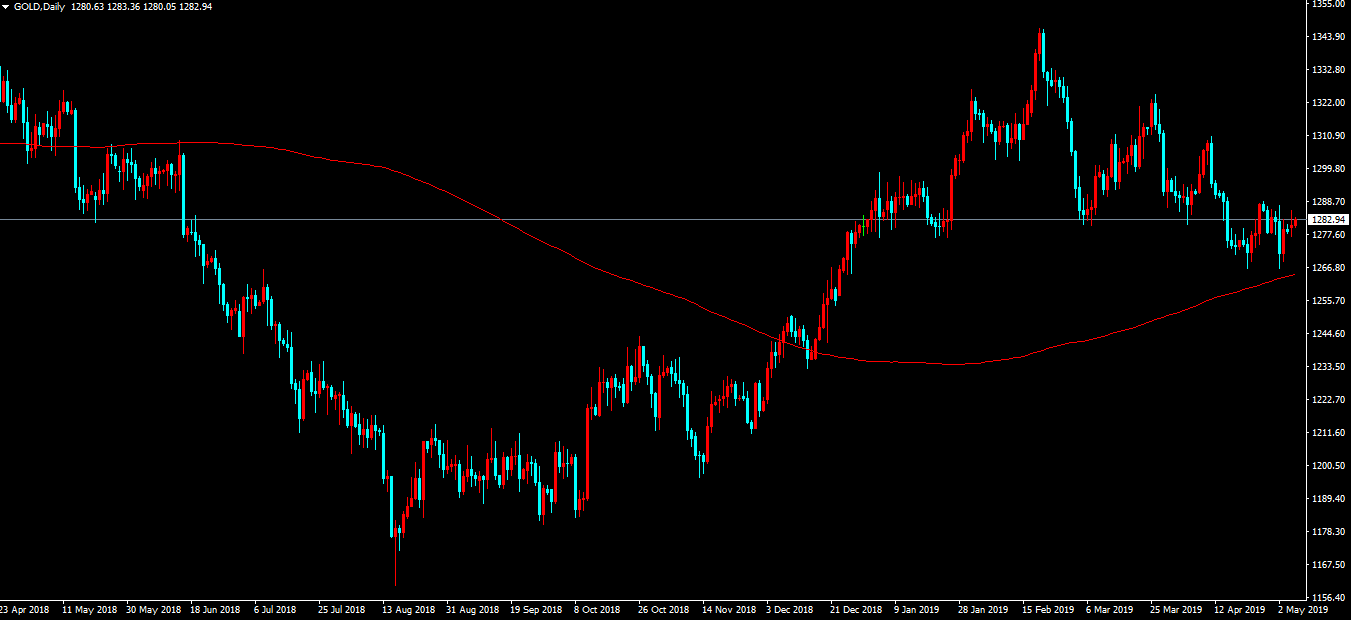
Task: Click the 1255.70 price scale label
Action: coord(1330,300)
